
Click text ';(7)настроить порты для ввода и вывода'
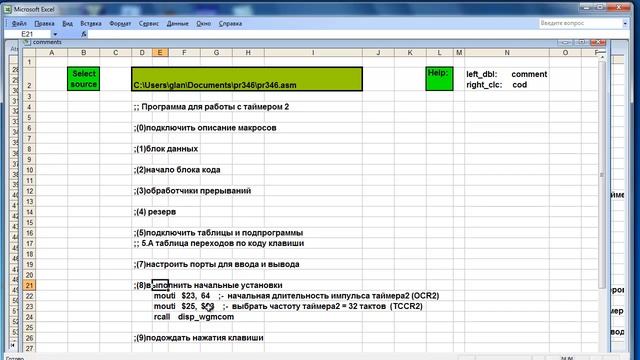(x=216, y=264)
